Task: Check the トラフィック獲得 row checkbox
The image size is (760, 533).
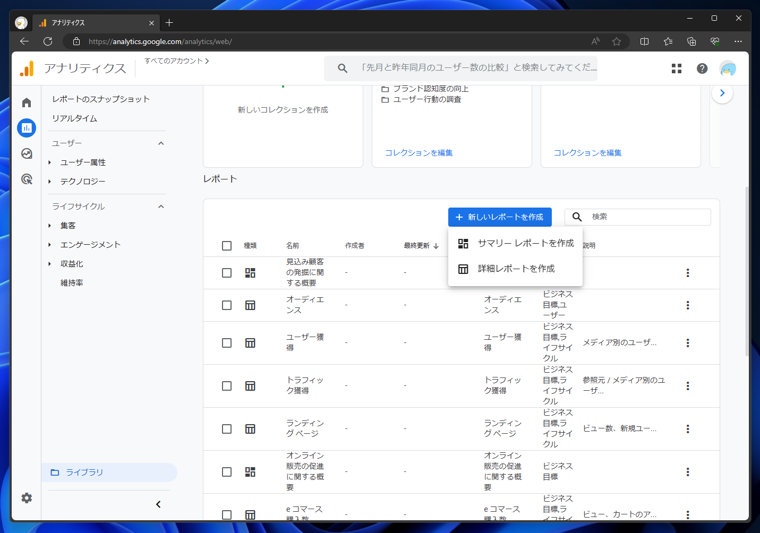Action: pos(226,386)
